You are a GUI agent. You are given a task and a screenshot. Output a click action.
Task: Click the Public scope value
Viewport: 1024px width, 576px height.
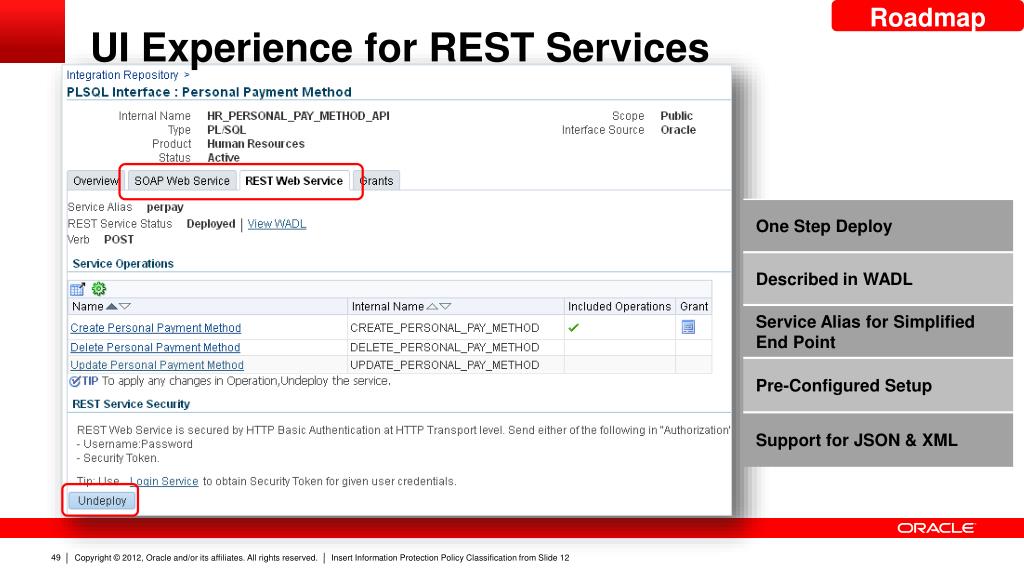coord(677,116)
